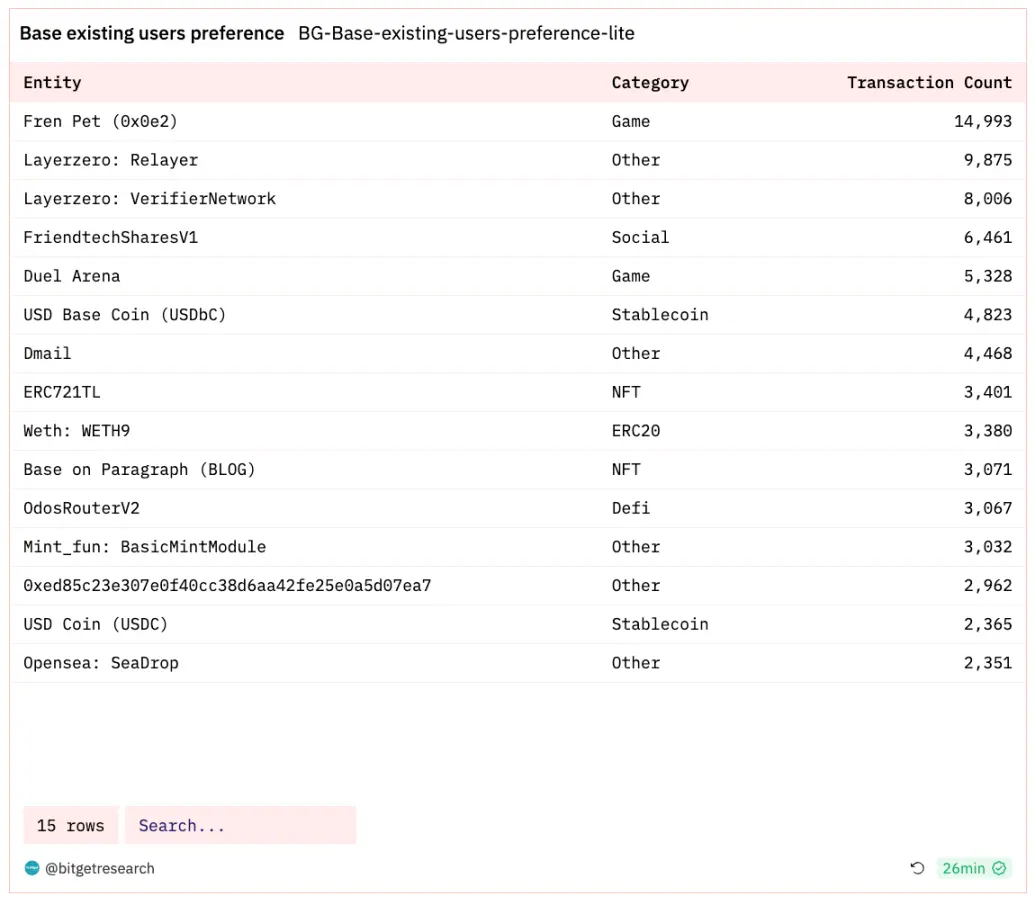Click the bitgetresearch avatar icon
Image resolution: width=1035 pixels, height=905 pixels.
32,868
